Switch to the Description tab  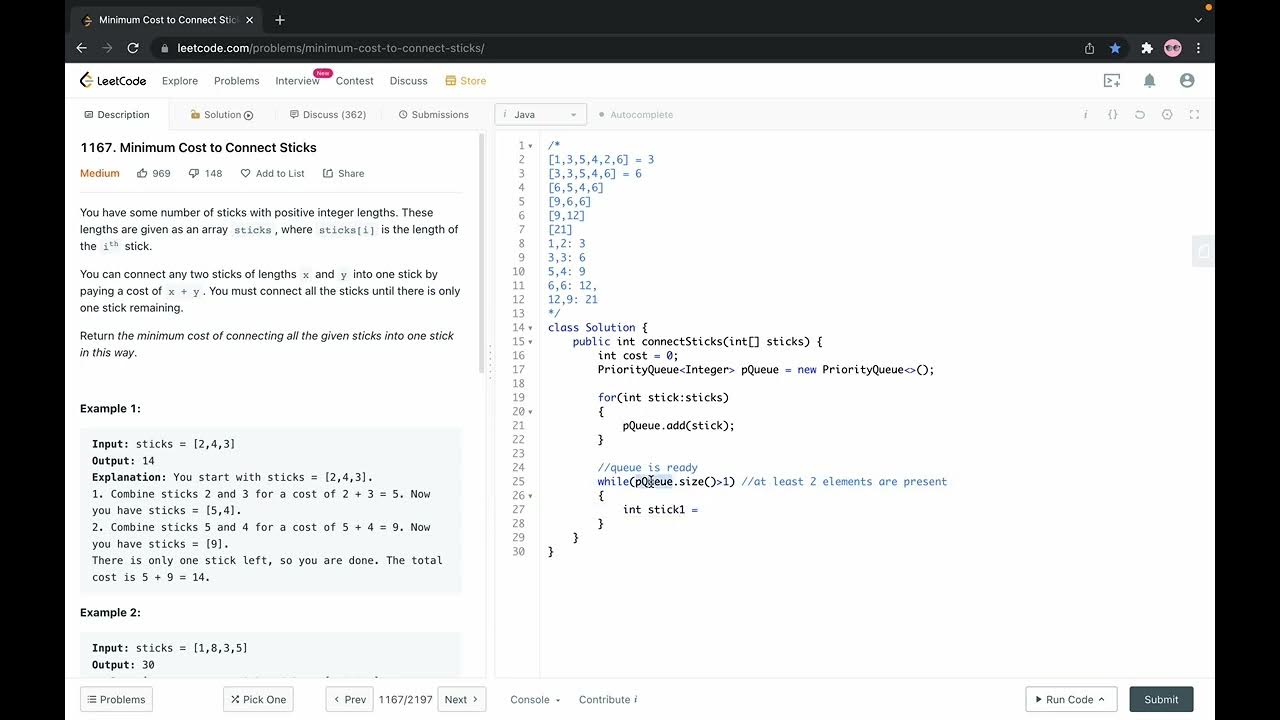click(117, 115)
